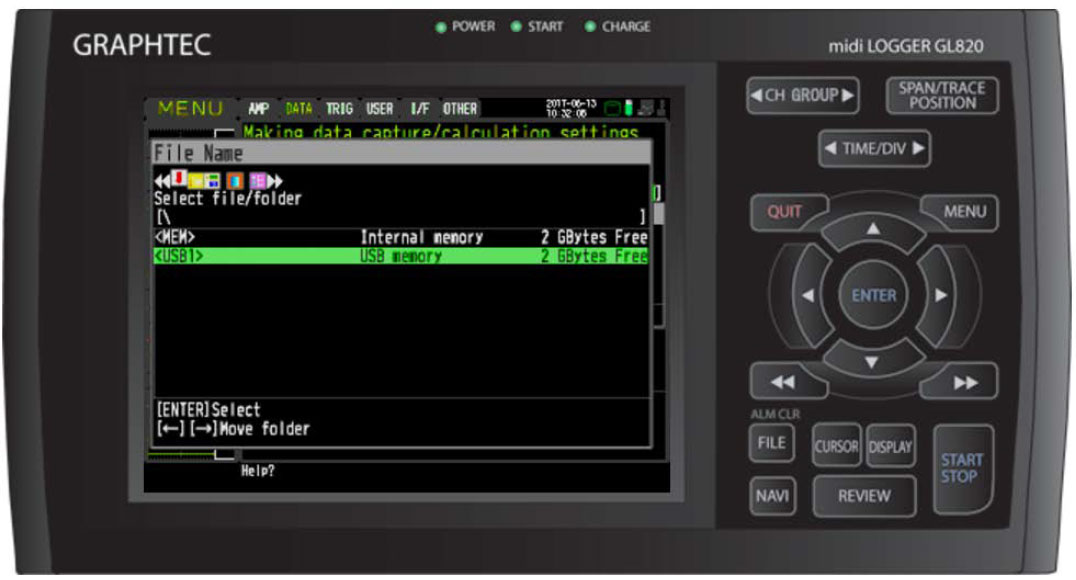
Task: Check the gray USB status icon
Action: point(662,108)
